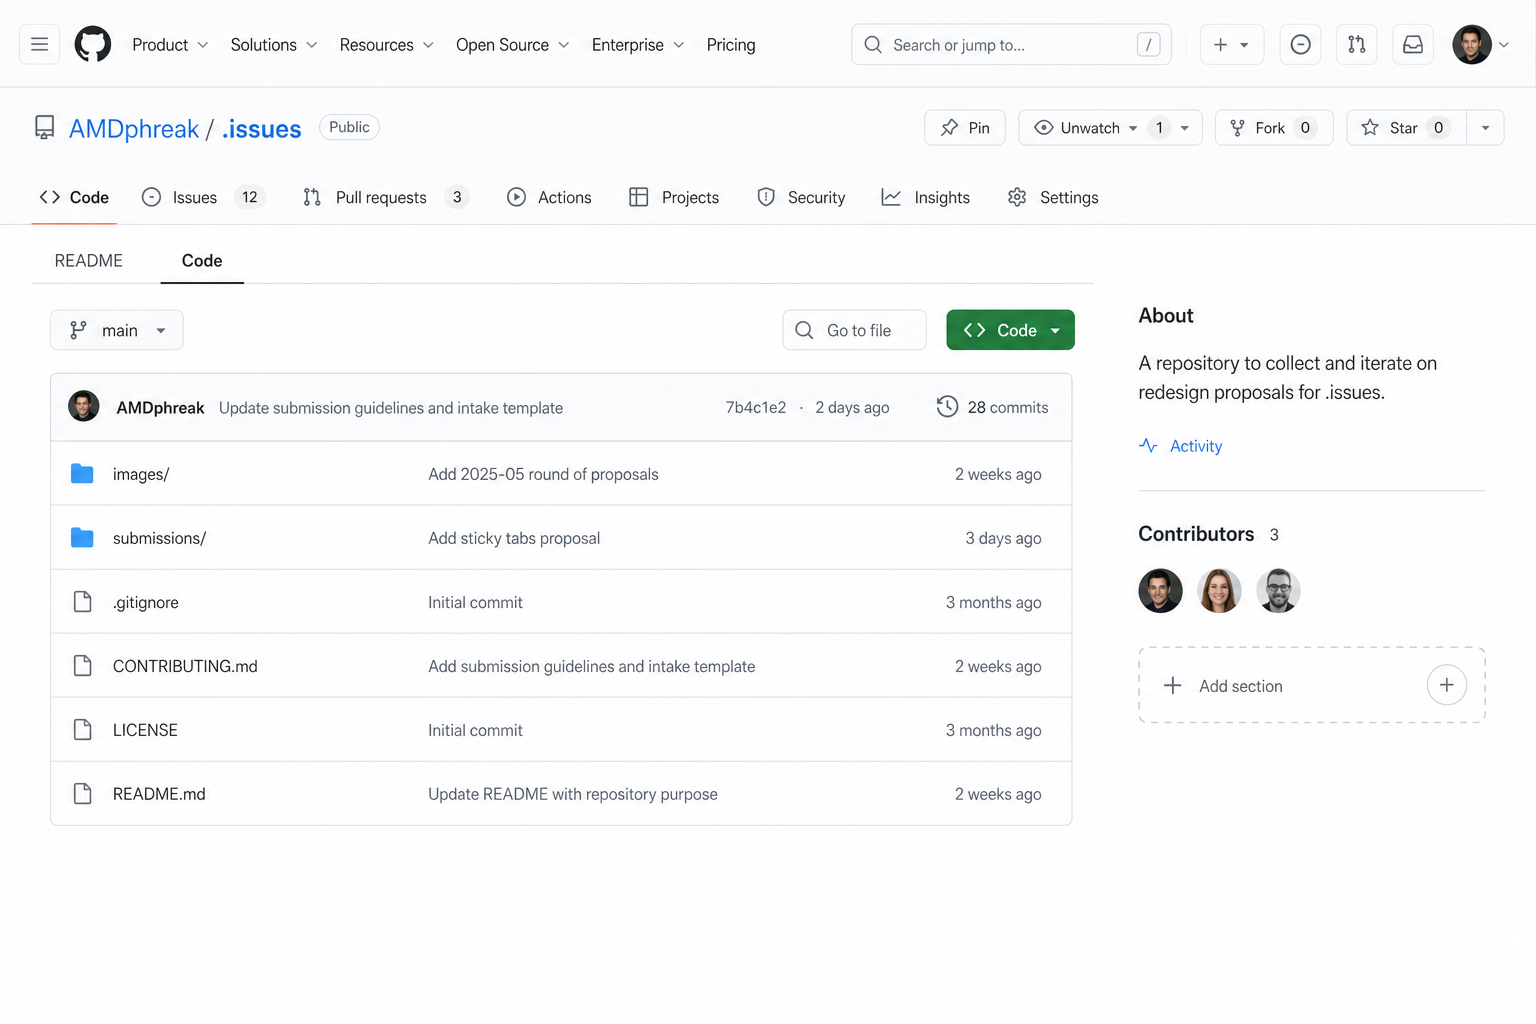Open commit 'Add sticky tabs proposal'

coord(514,538)
